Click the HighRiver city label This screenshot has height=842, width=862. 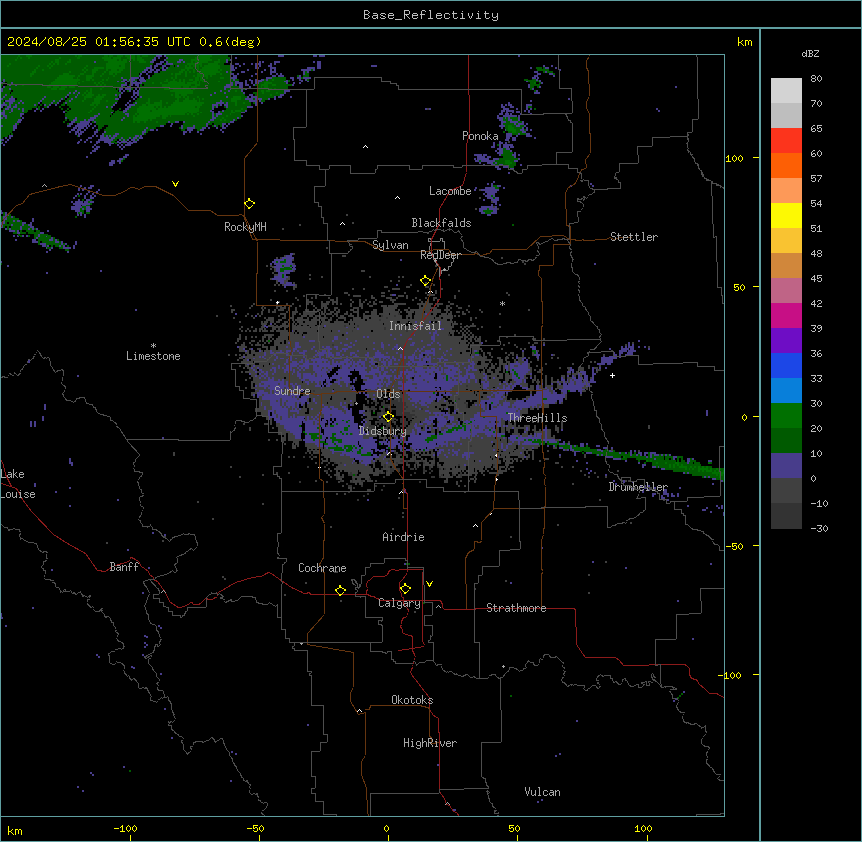[x=430, y=743]
